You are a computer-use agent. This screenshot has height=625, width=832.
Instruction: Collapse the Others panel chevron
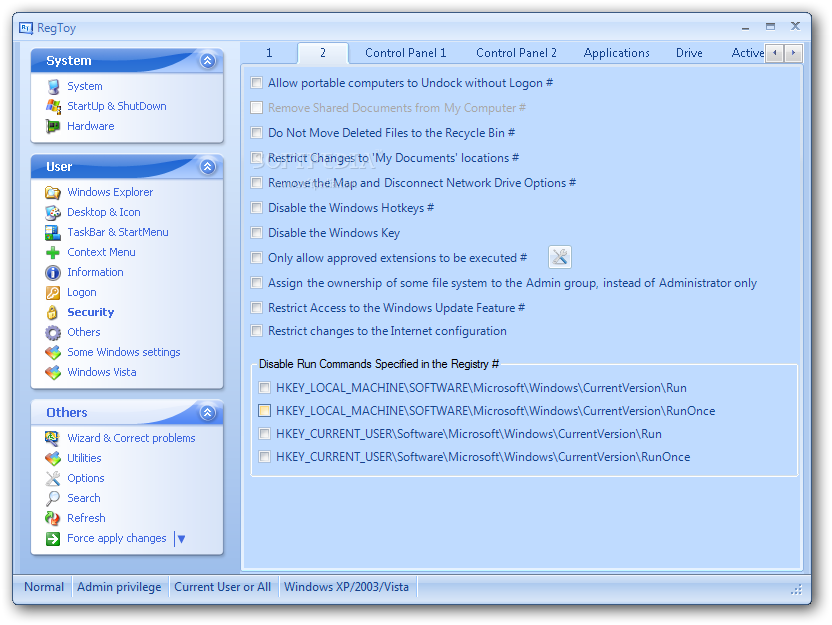point(208,412)
